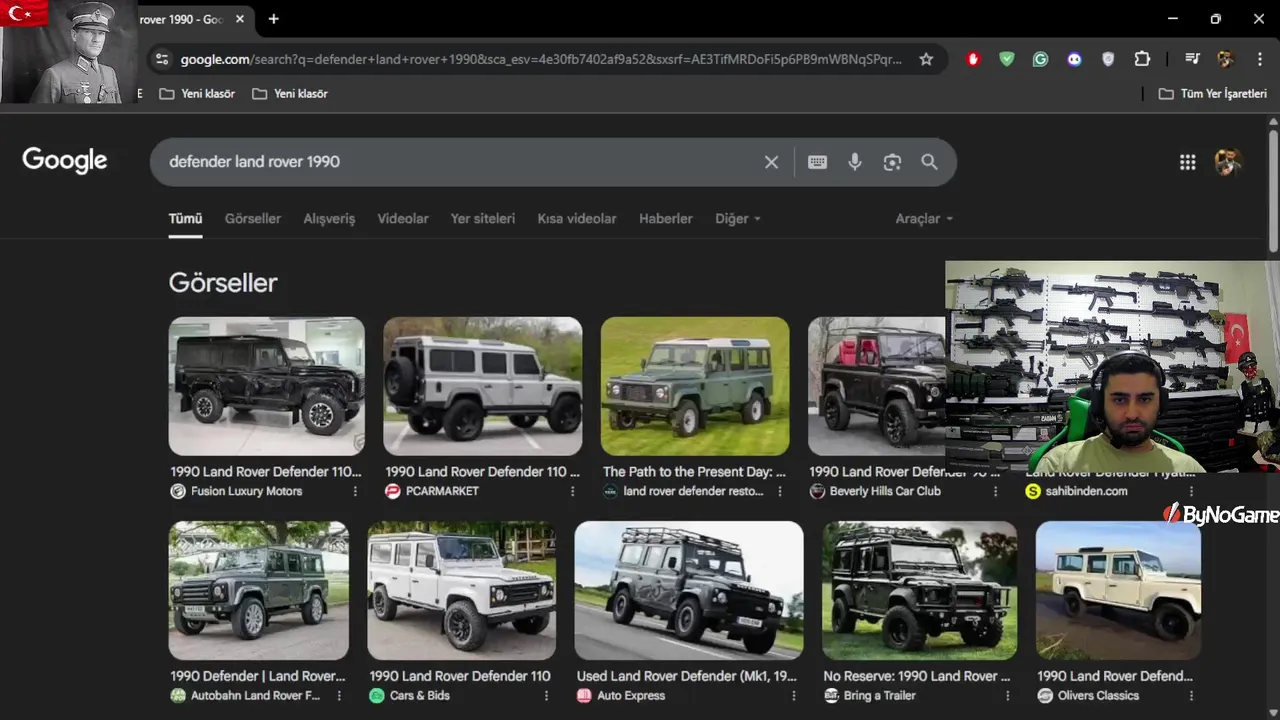
Task: Go to the Google homepage via the logo
Action: [65, 161]
